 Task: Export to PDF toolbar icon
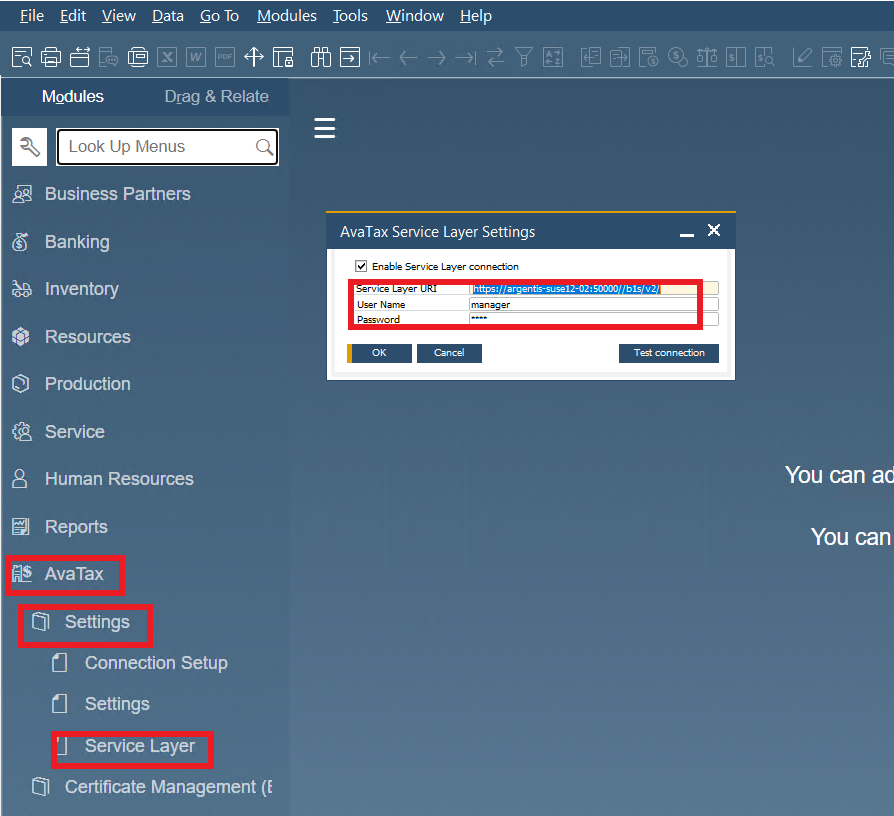click(225, 58)
